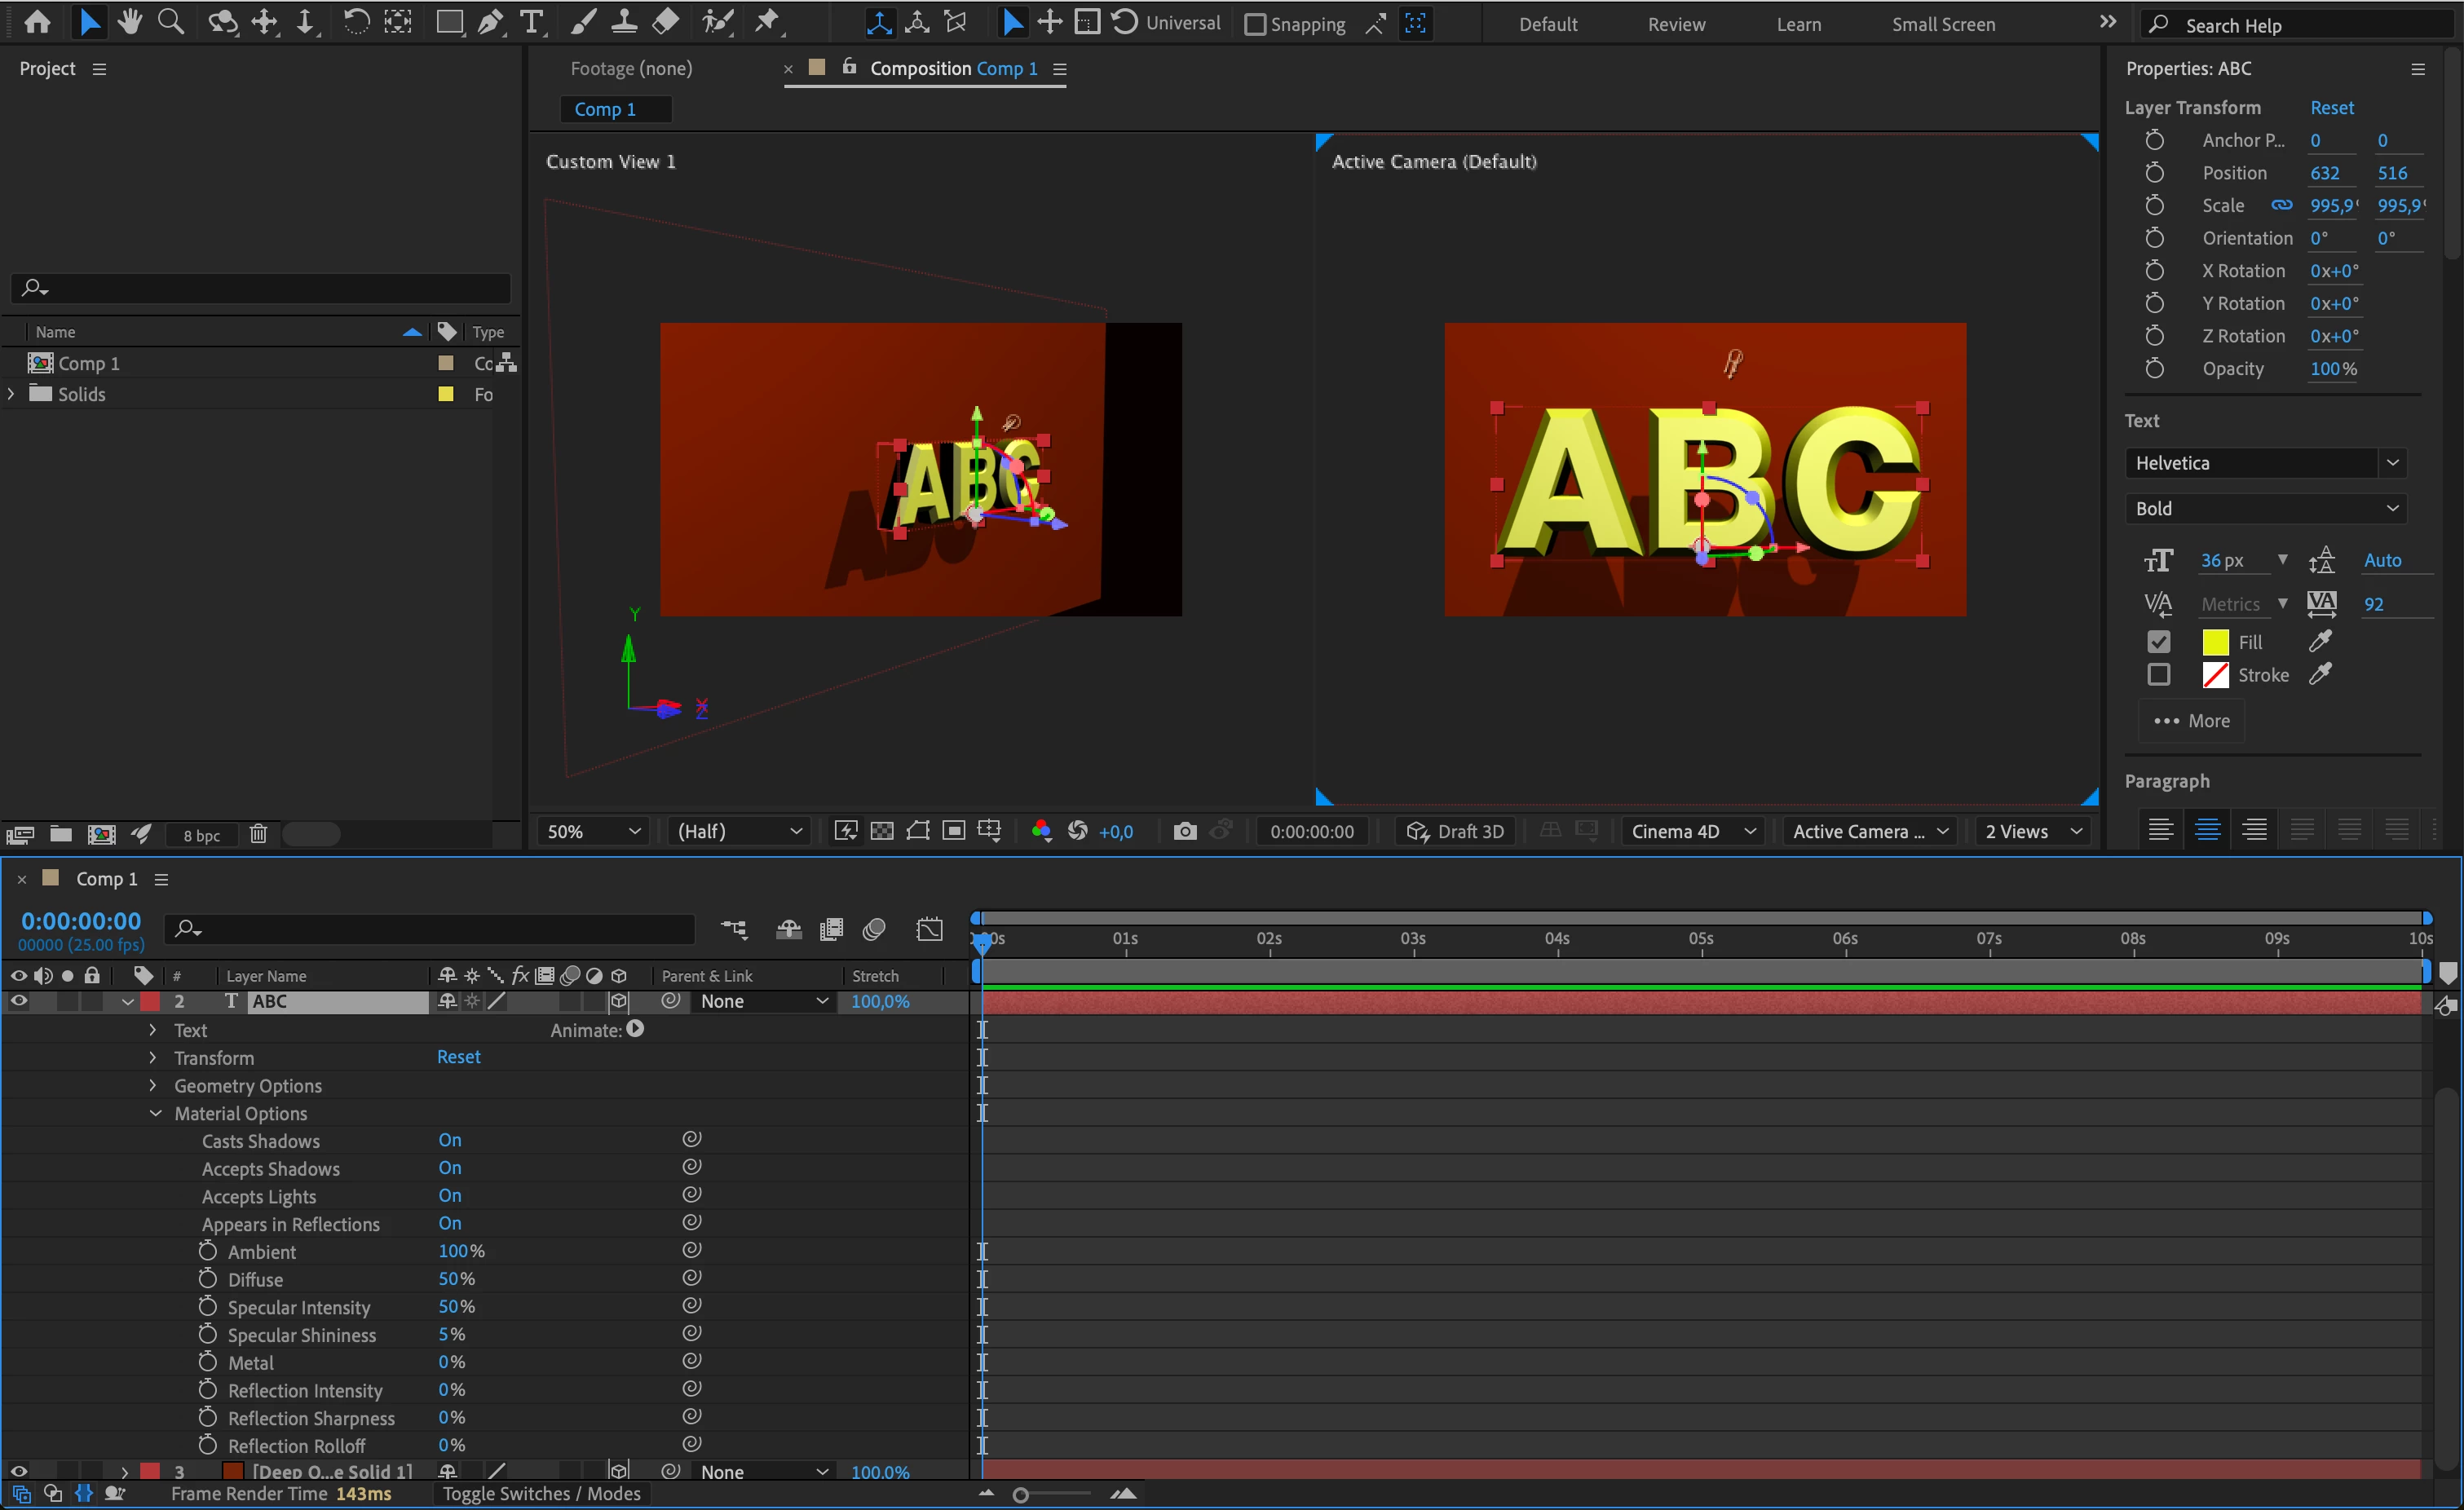Switch to the Review workspace
The image size is (2464, 1510).
(x=1676, y=24)
